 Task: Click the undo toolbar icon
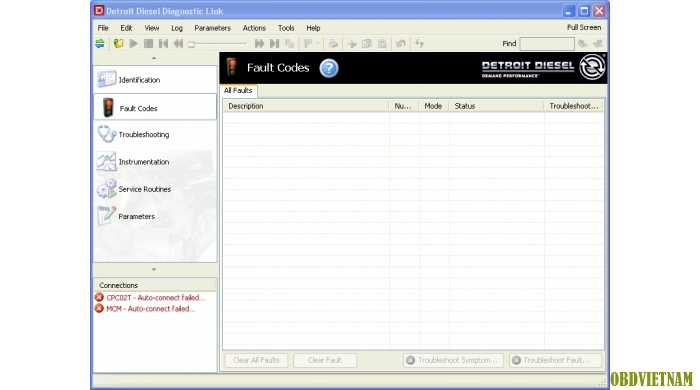click(x=401, y=44)
